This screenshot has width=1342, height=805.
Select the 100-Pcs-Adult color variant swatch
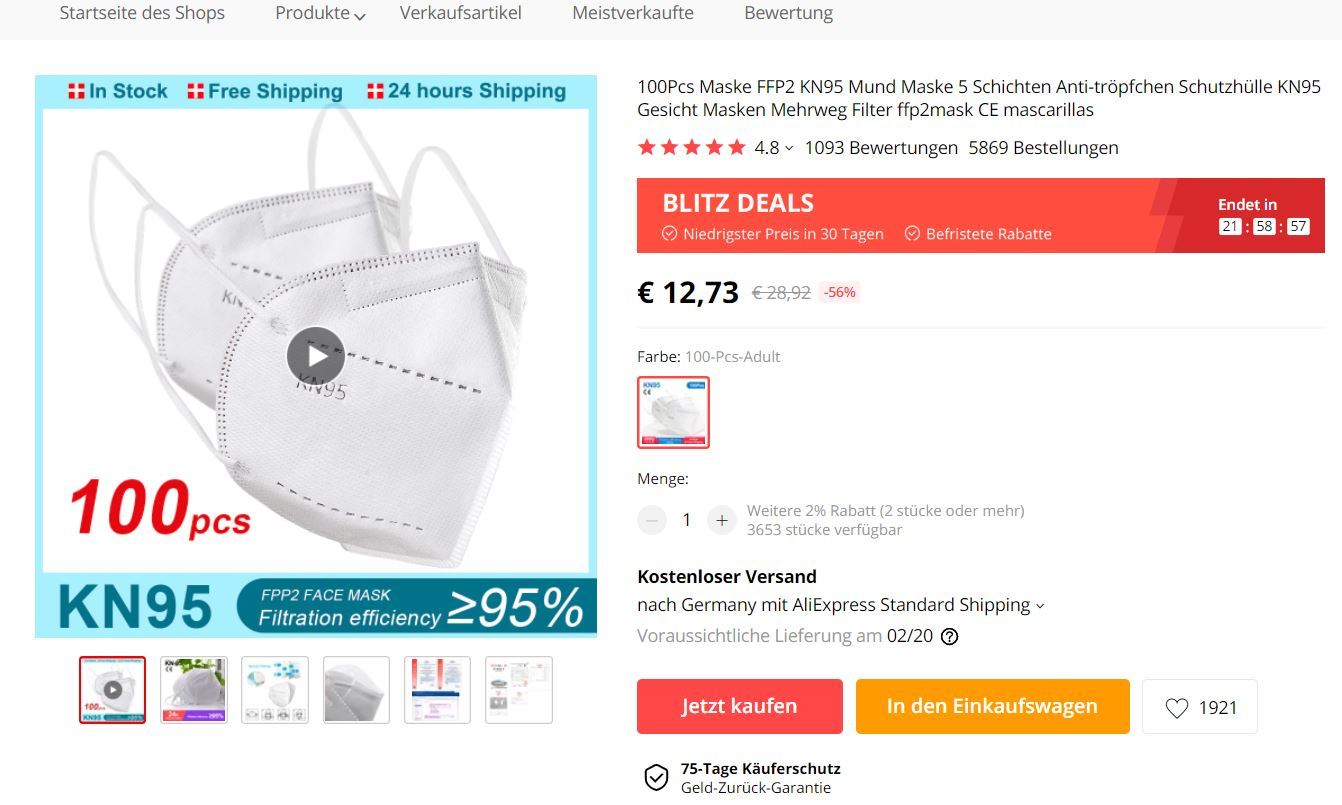click(673, 412)
